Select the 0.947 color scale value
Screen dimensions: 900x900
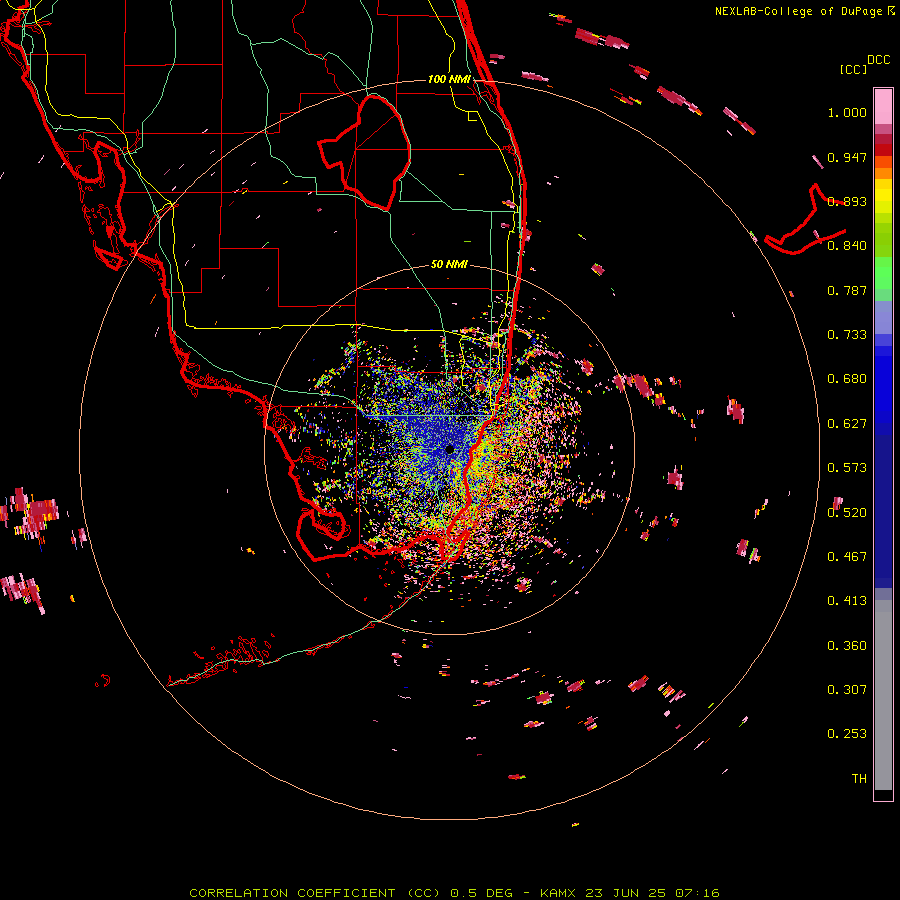click(847, 157)
